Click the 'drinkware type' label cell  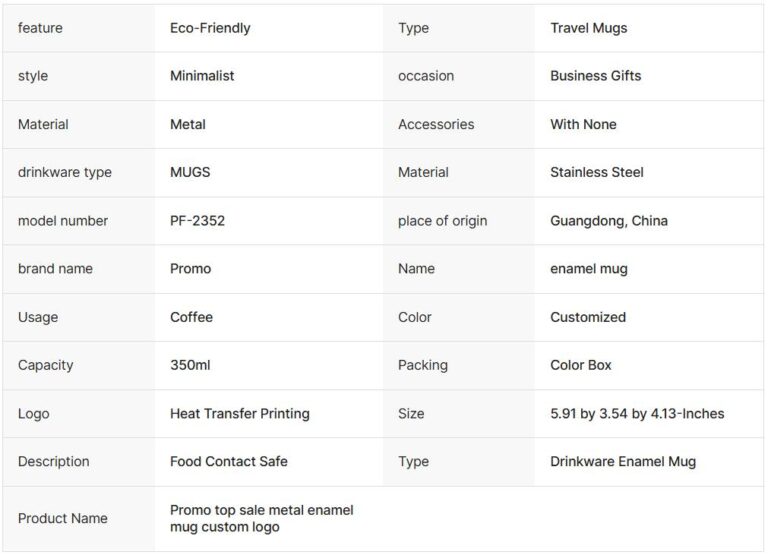[65, 172]
